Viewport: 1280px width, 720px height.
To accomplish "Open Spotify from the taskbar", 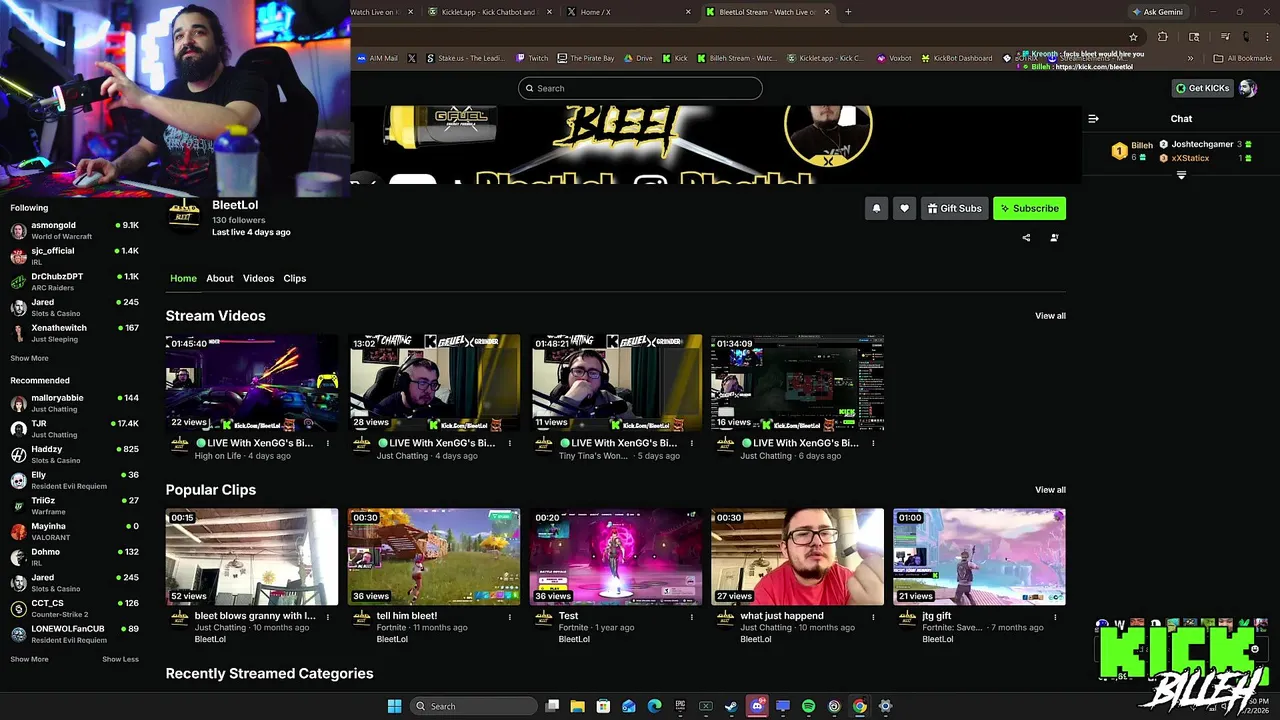I will pyautogui.click(x=808, y=706).
